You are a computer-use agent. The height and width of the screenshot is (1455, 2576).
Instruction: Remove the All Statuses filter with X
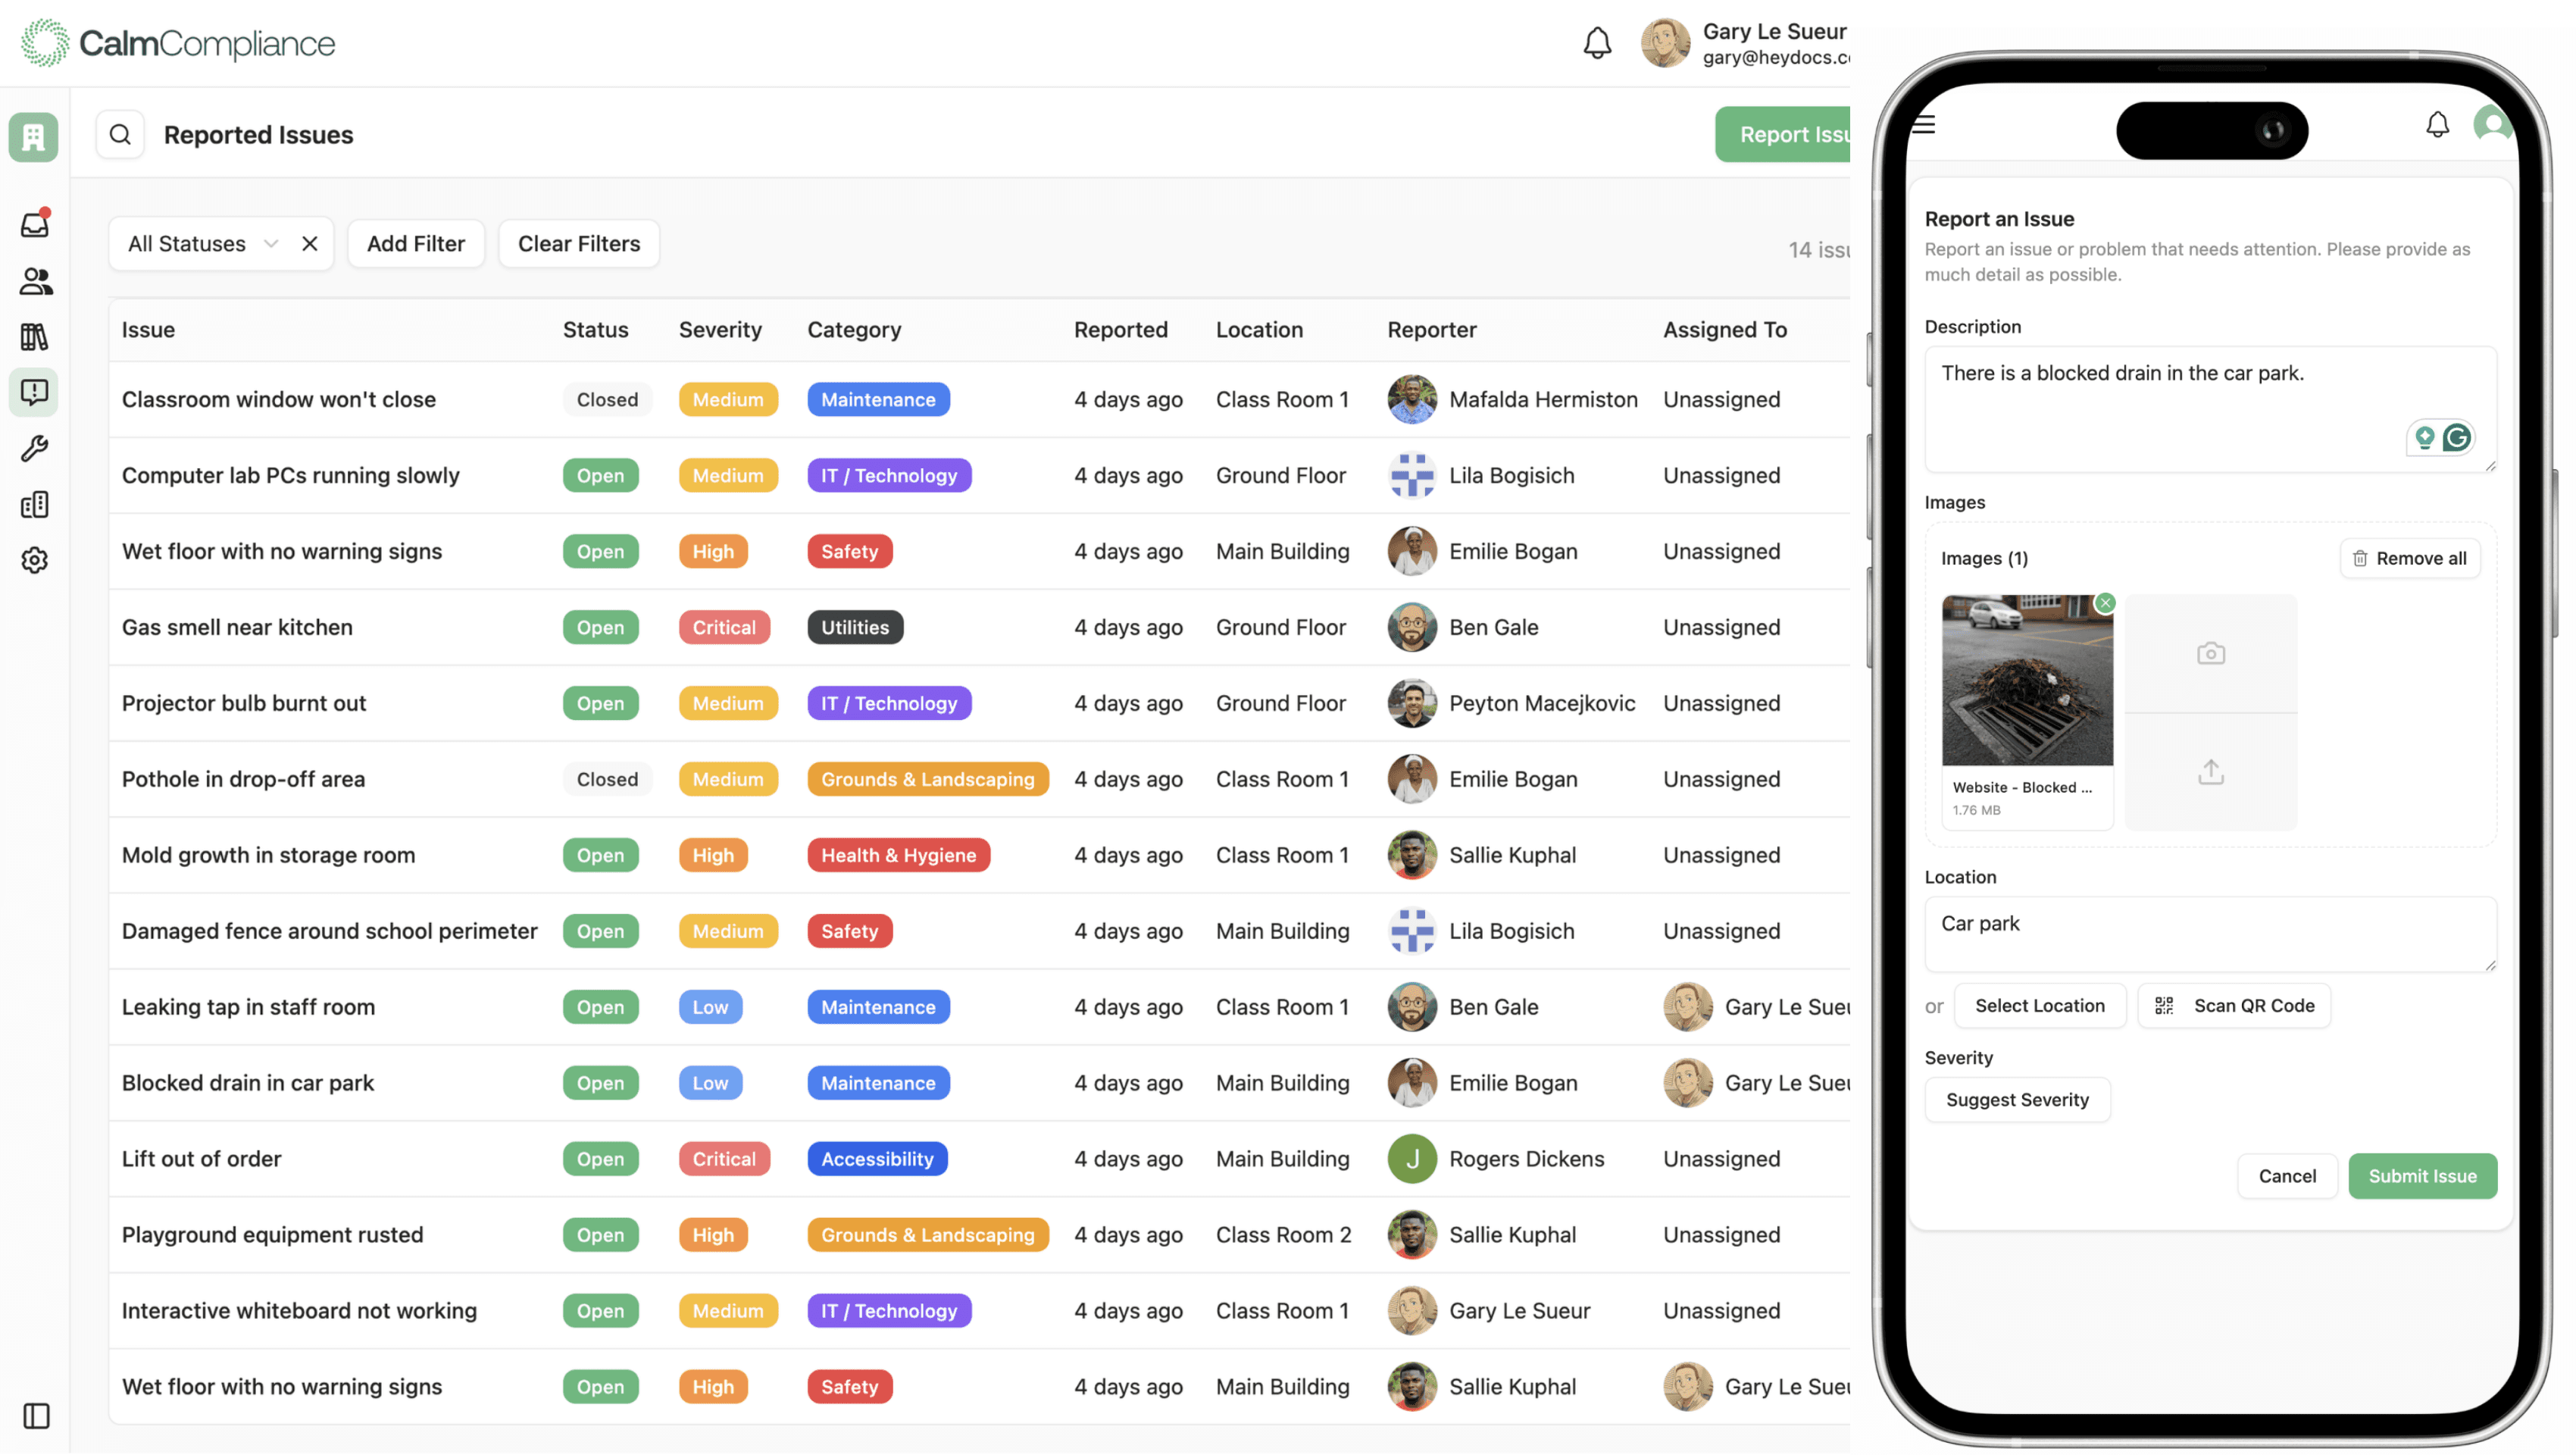click(310, 244)
